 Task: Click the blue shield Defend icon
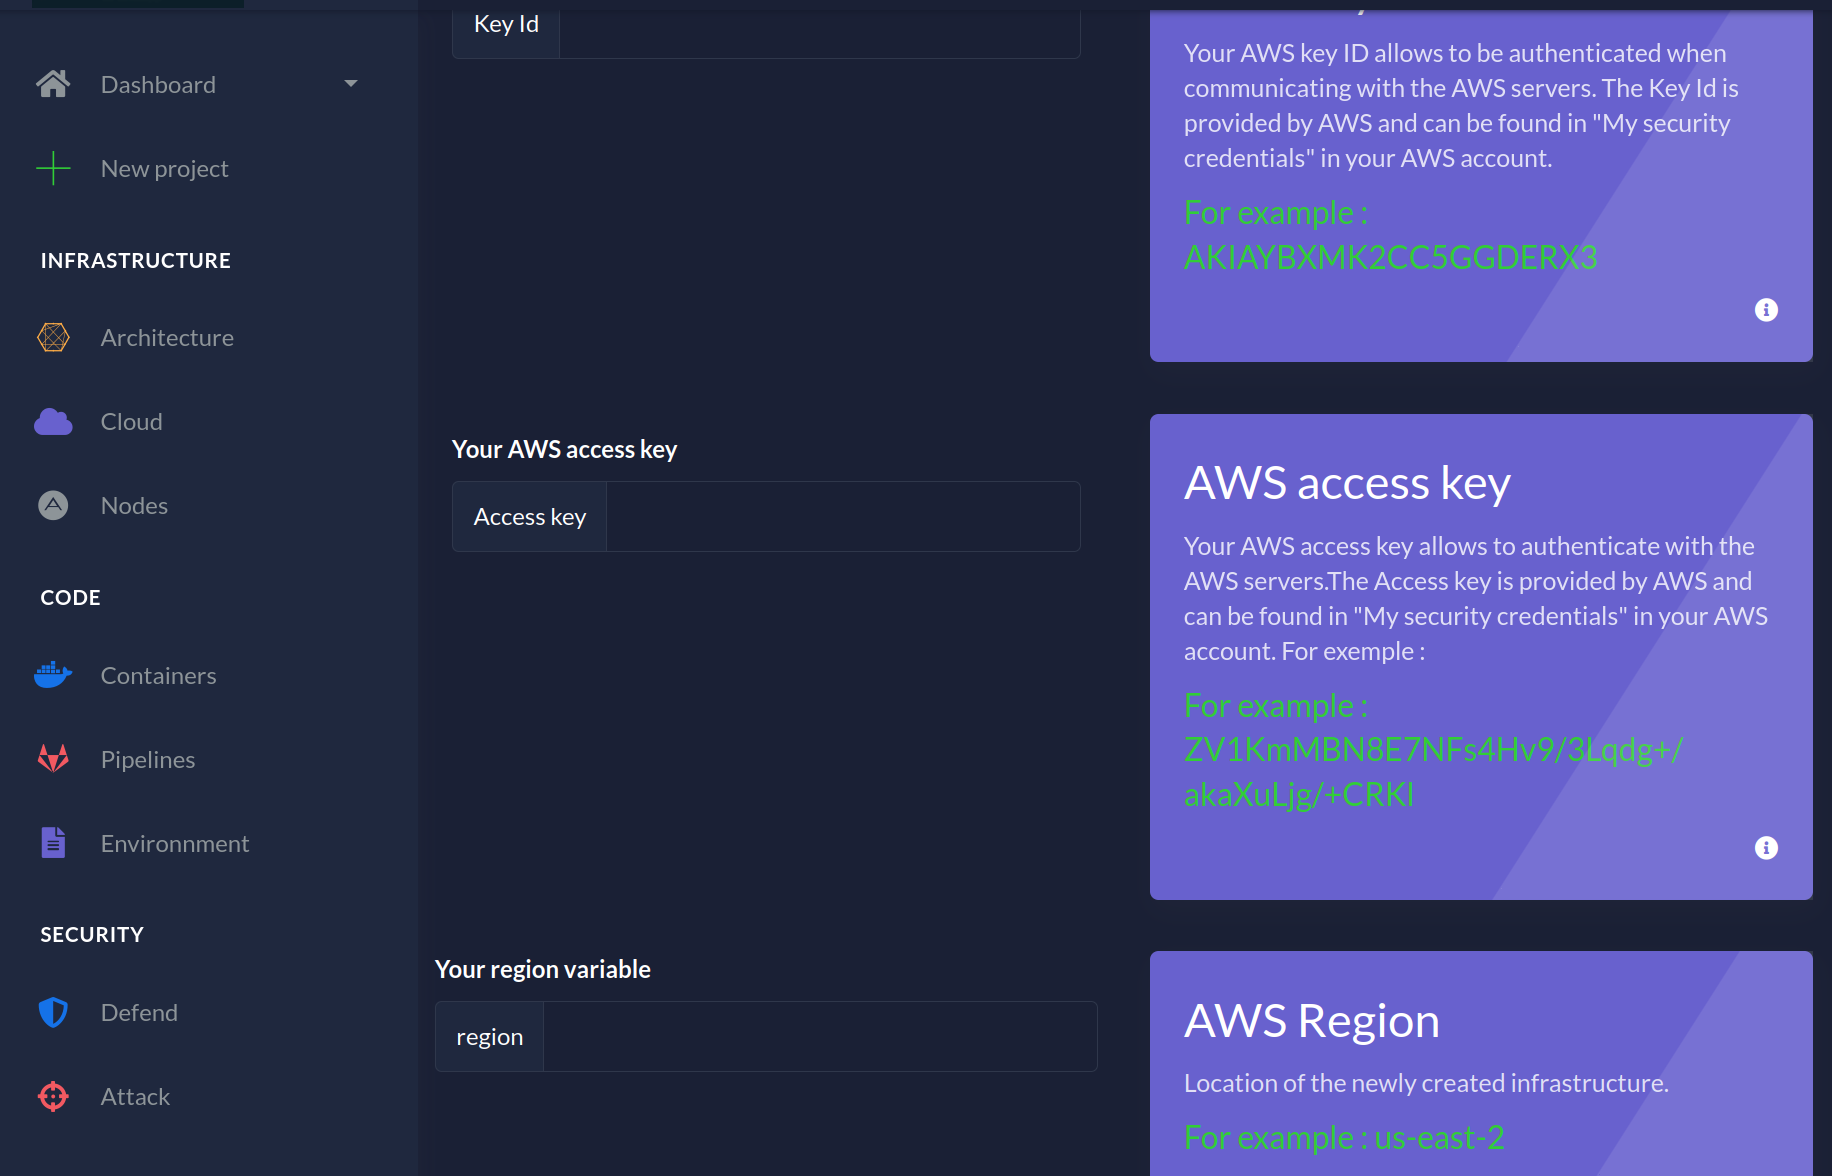(53, 1012)
